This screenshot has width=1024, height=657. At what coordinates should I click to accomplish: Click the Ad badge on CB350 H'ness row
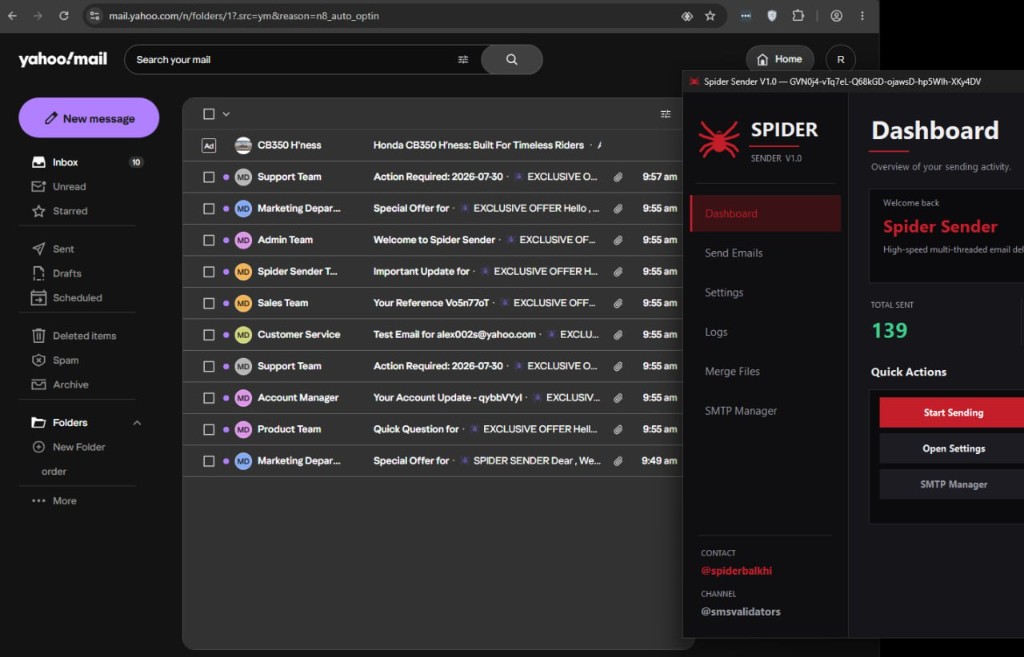tap(208, 146)
